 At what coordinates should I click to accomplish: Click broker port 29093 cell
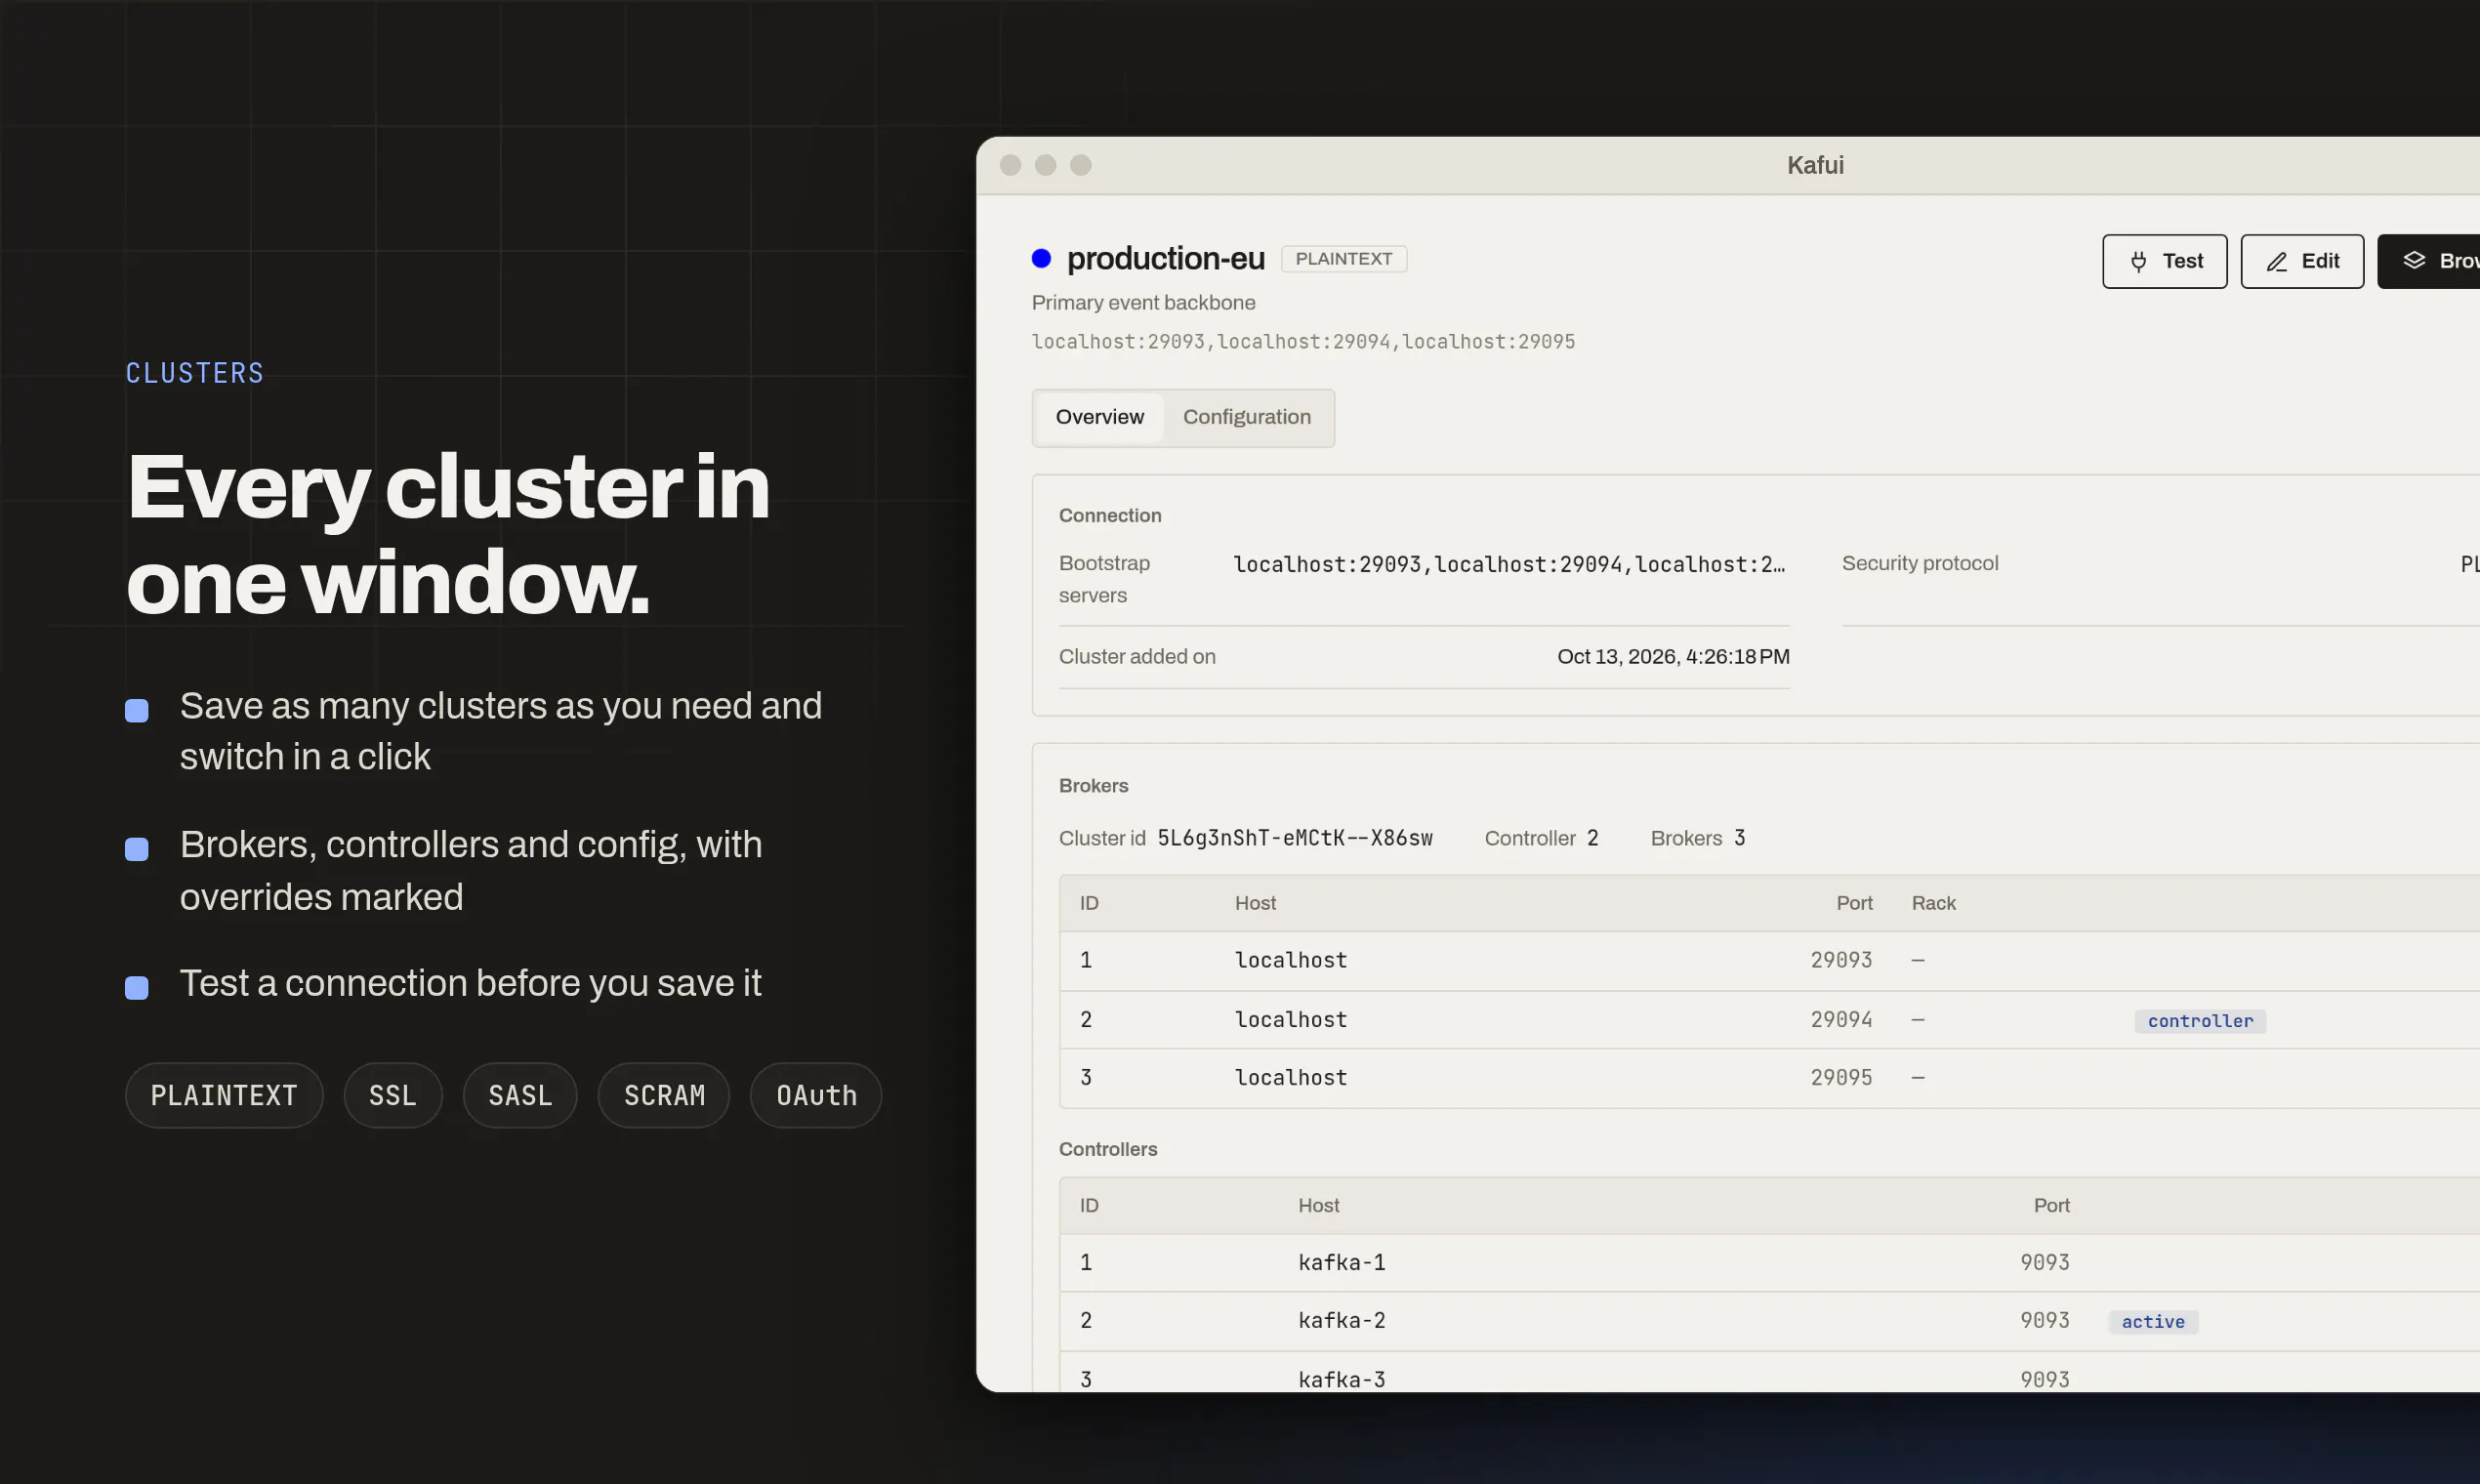pyautogui.click(x=1841, y=961)
